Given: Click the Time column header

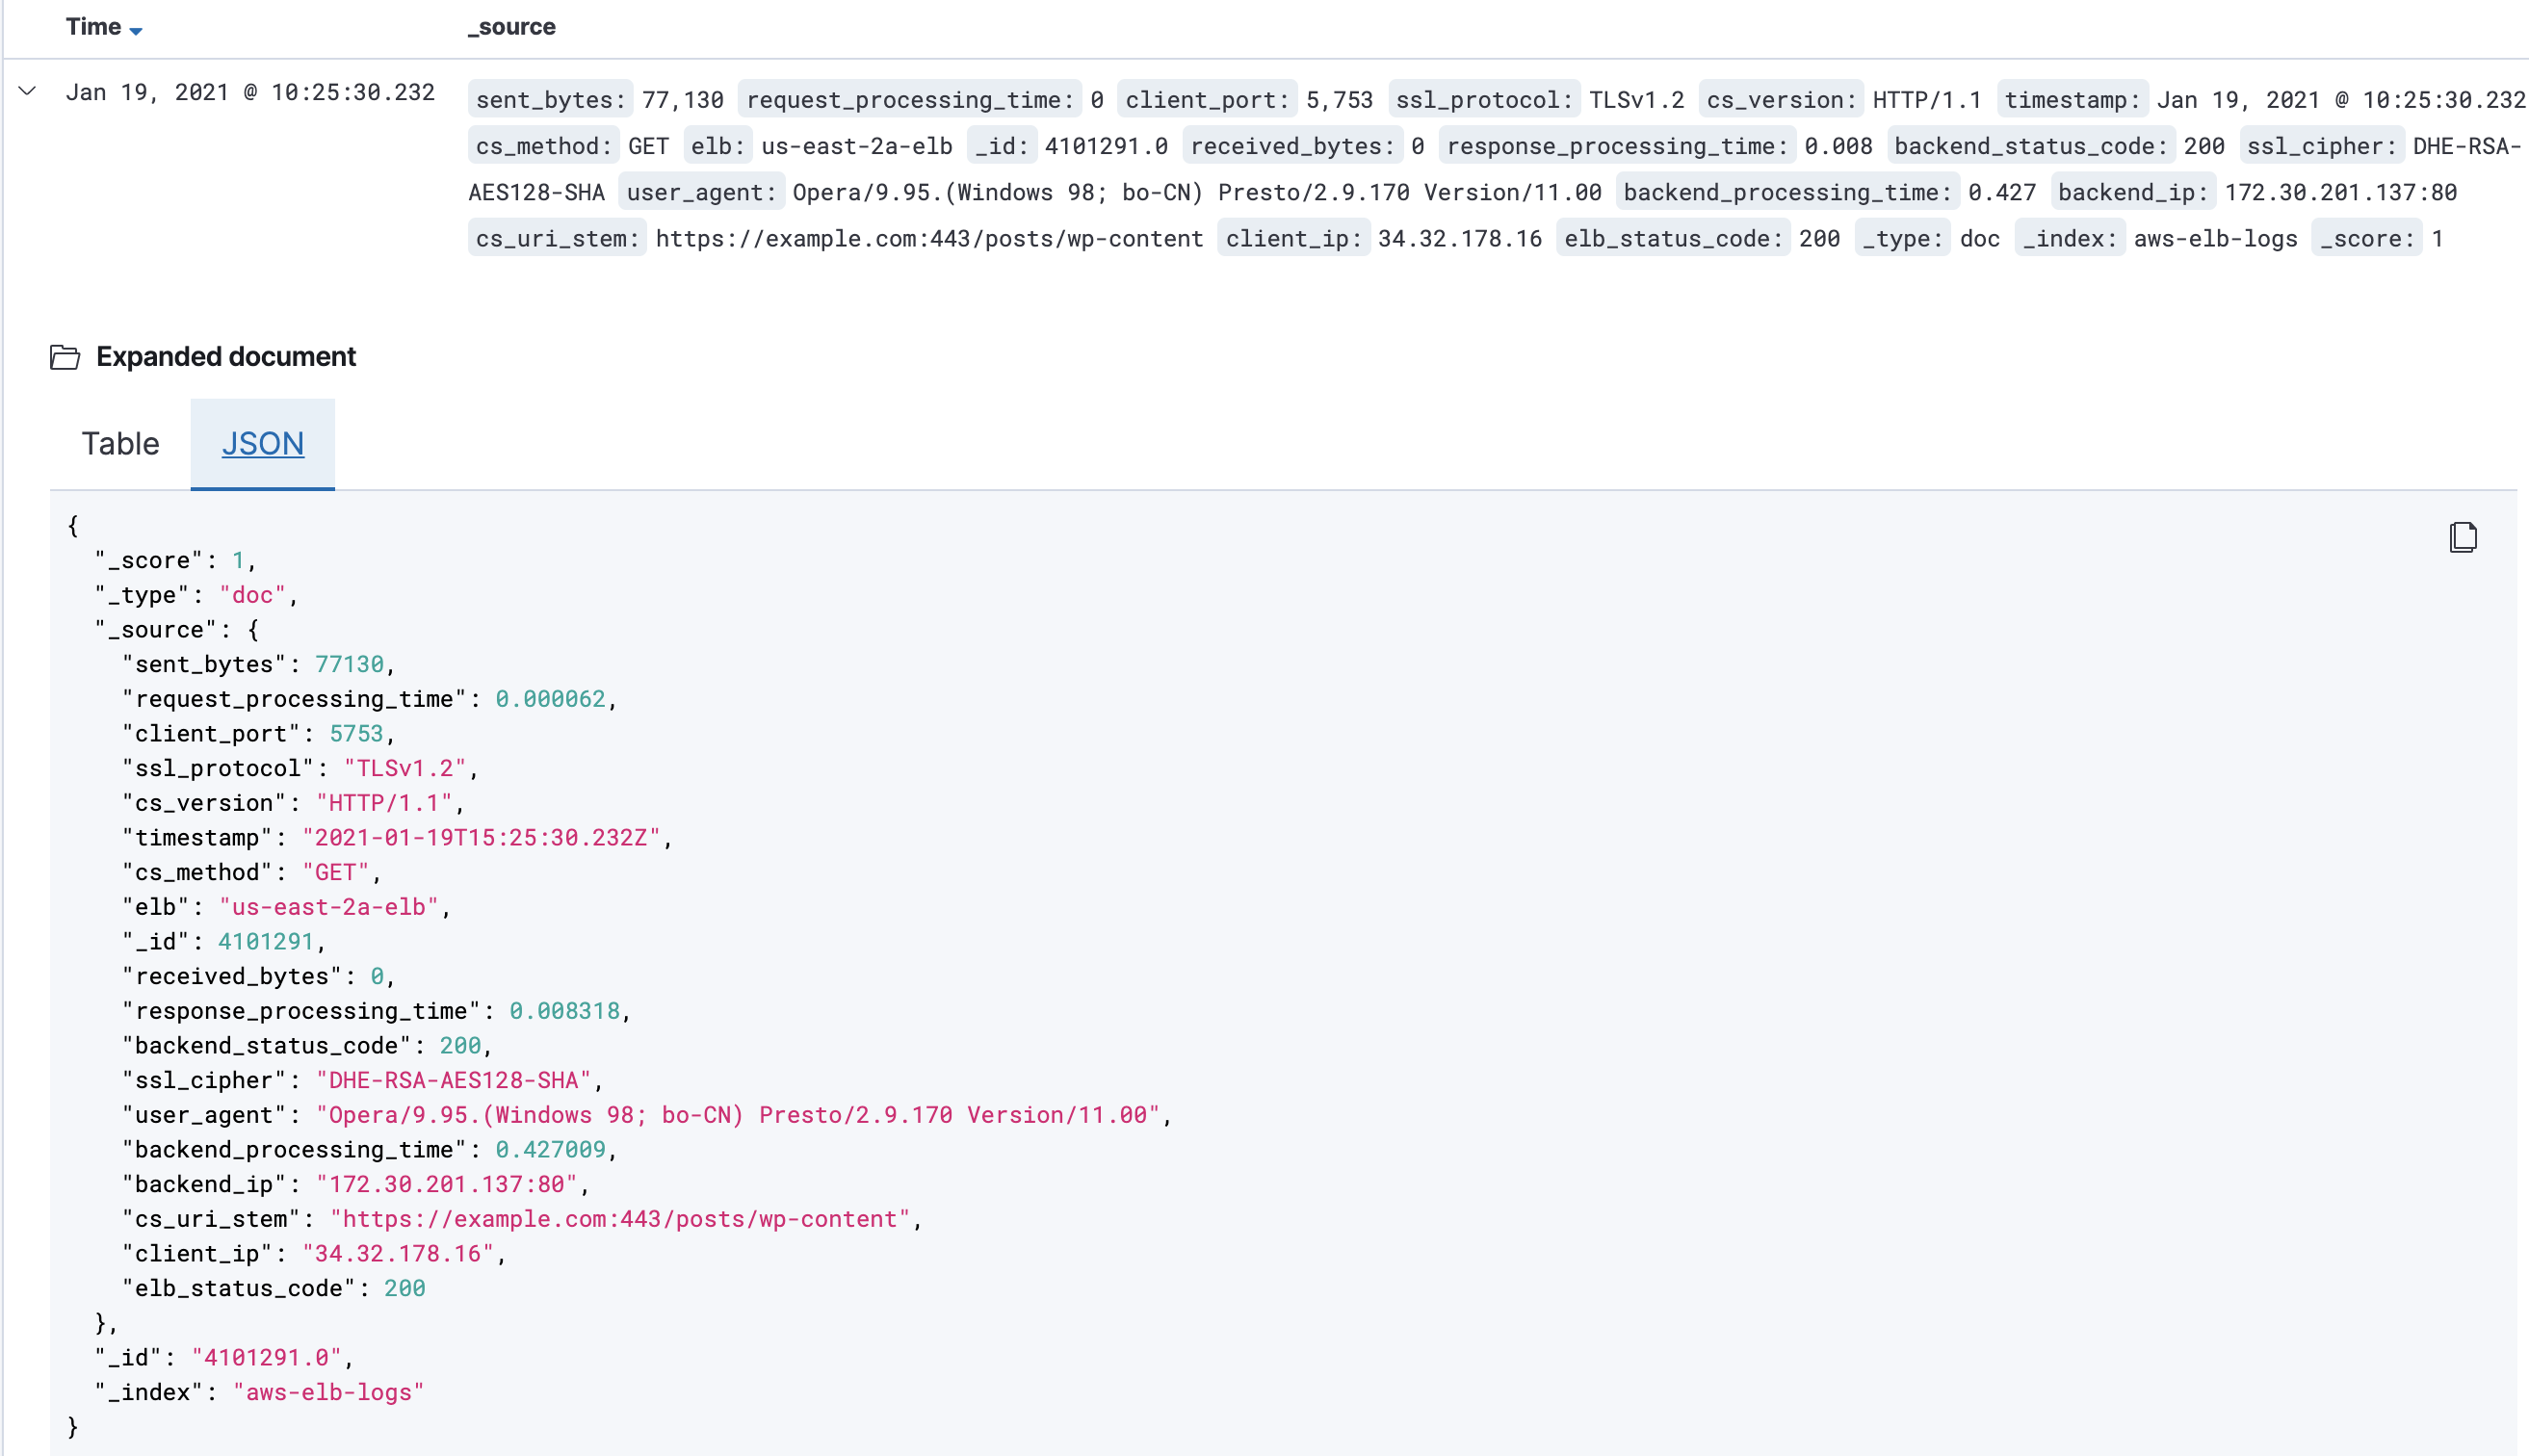Looking at the screenshot, I should (x=93, y=27).
